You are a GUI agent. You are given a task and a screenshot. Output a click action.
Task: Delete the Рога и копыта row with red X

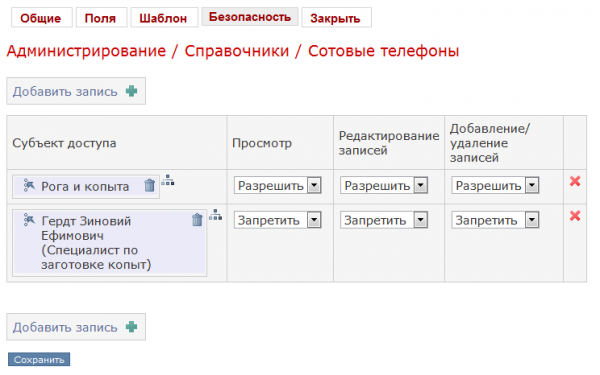point(575,181)
